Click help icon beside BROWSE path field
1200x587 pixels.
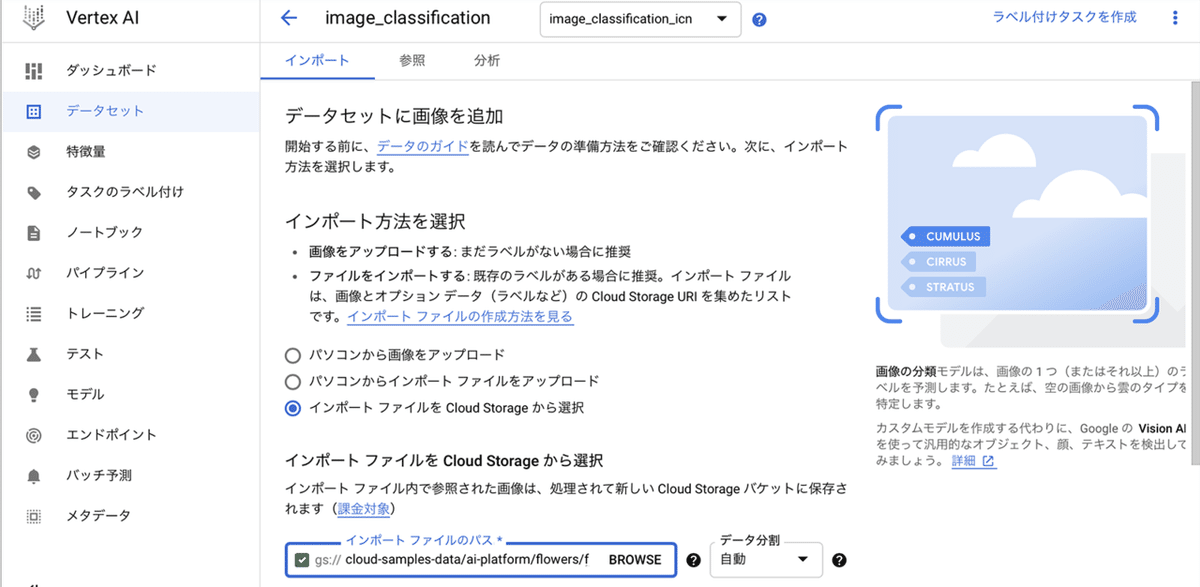pos(693,560)
